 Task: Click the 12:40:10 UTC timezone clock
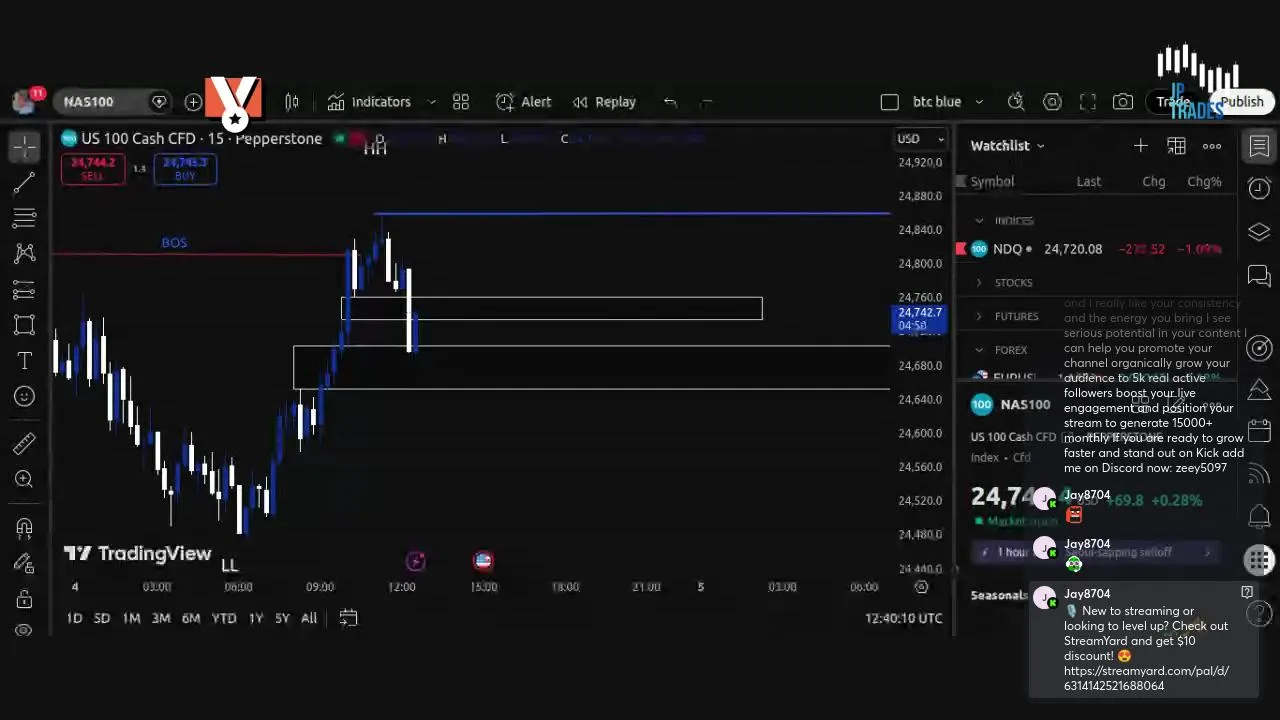tap(904, 618)
